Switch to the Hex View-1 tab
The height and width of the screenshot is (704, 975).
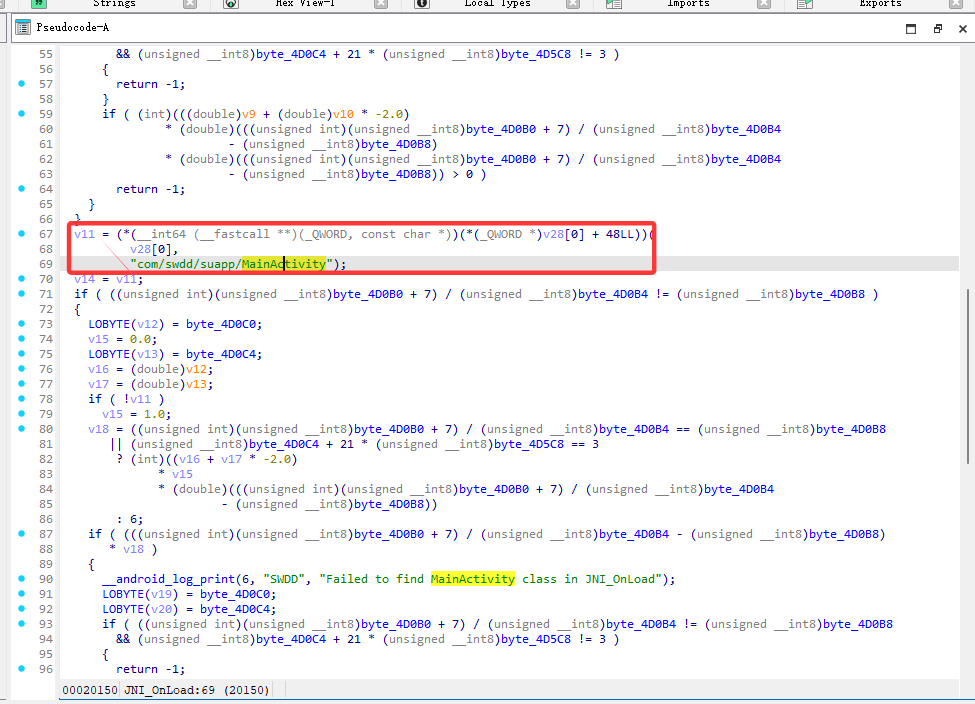pyautogui.click(x=305, y=4)
